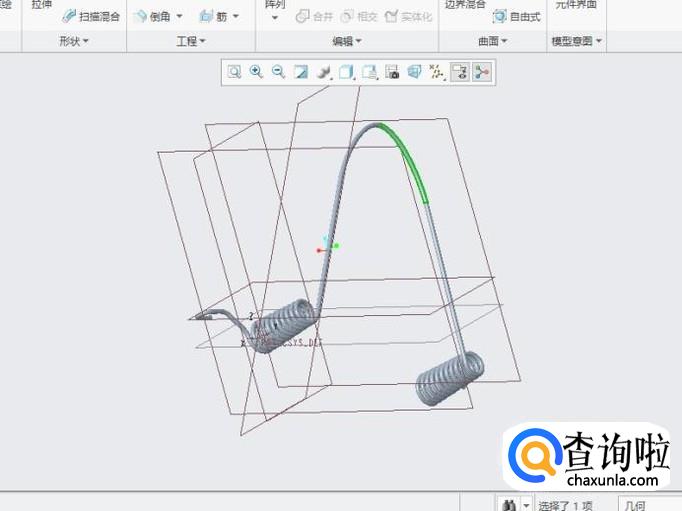The image size is (682, 511).
Task: Expand the Model Intent (模型意图) group menu
Action: [x=576, y=41]
